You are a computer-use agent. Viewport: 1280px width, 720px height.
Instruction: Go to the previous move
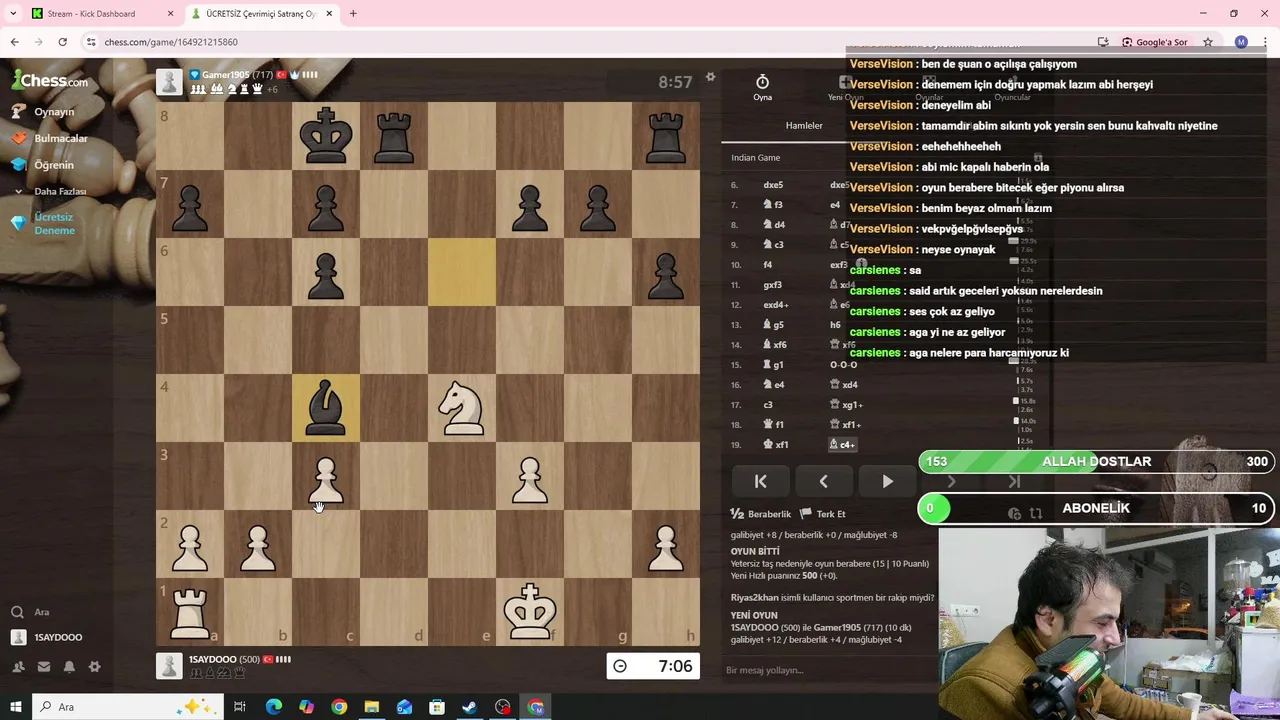824,481
